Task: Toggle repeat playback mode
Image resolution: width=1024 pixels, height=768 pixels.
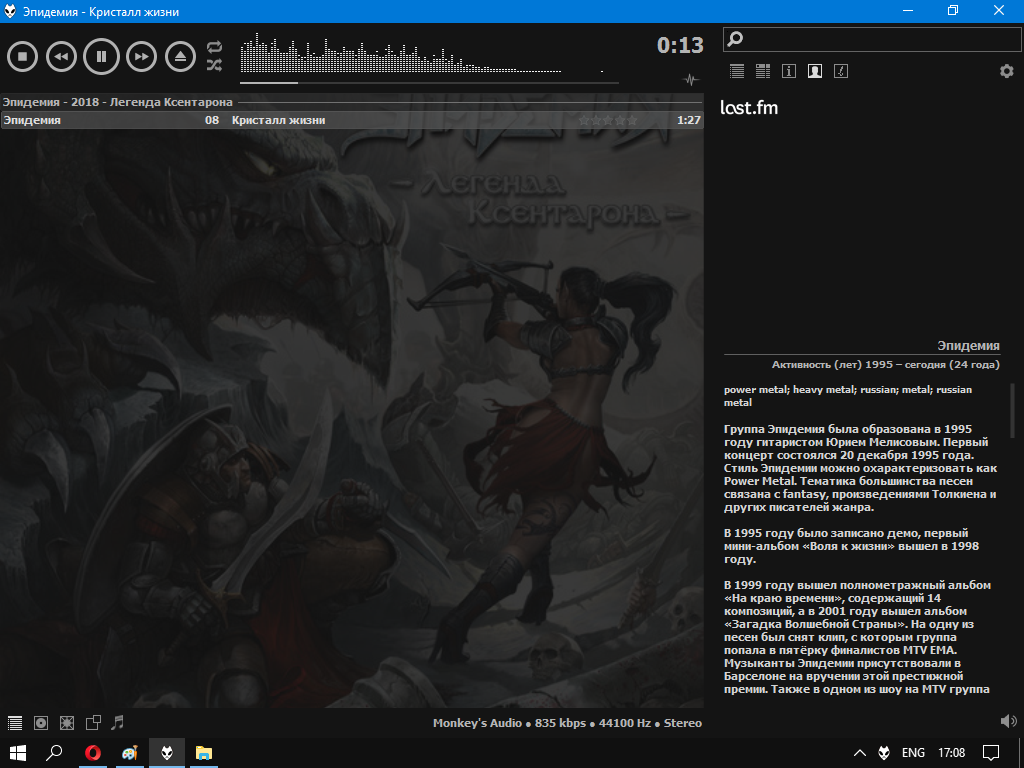Action: pyautogui.click(x=214, y=47)
